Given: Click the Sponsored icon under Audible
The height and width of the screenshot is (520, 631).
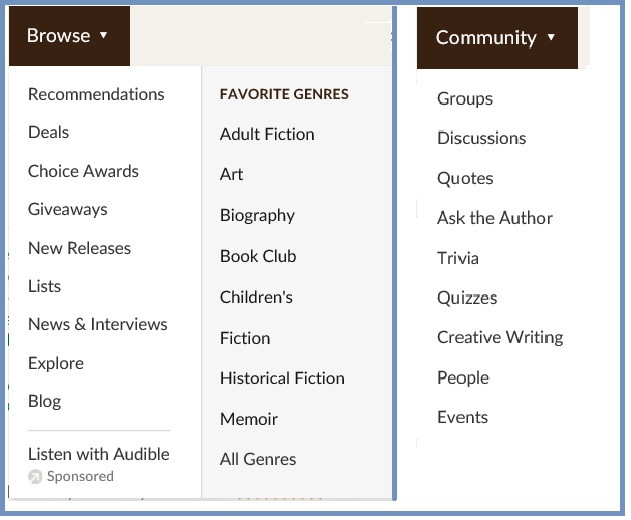Looking at the screenshot, I should coord(35,477).
